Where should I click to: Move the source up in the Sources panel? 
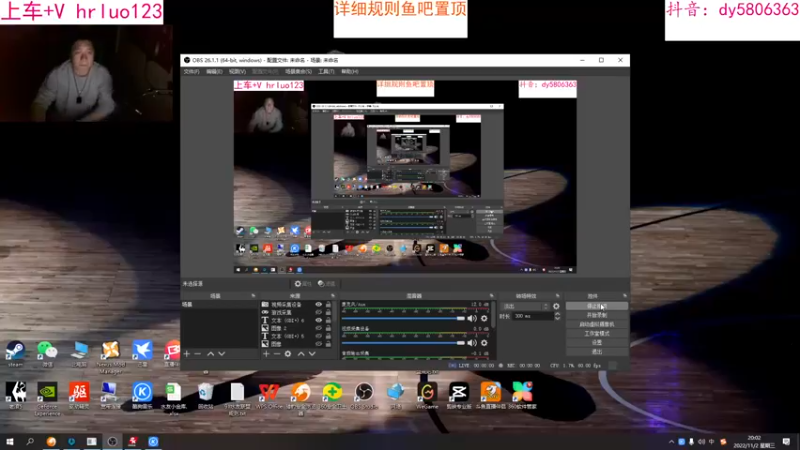tap(301, 354)
